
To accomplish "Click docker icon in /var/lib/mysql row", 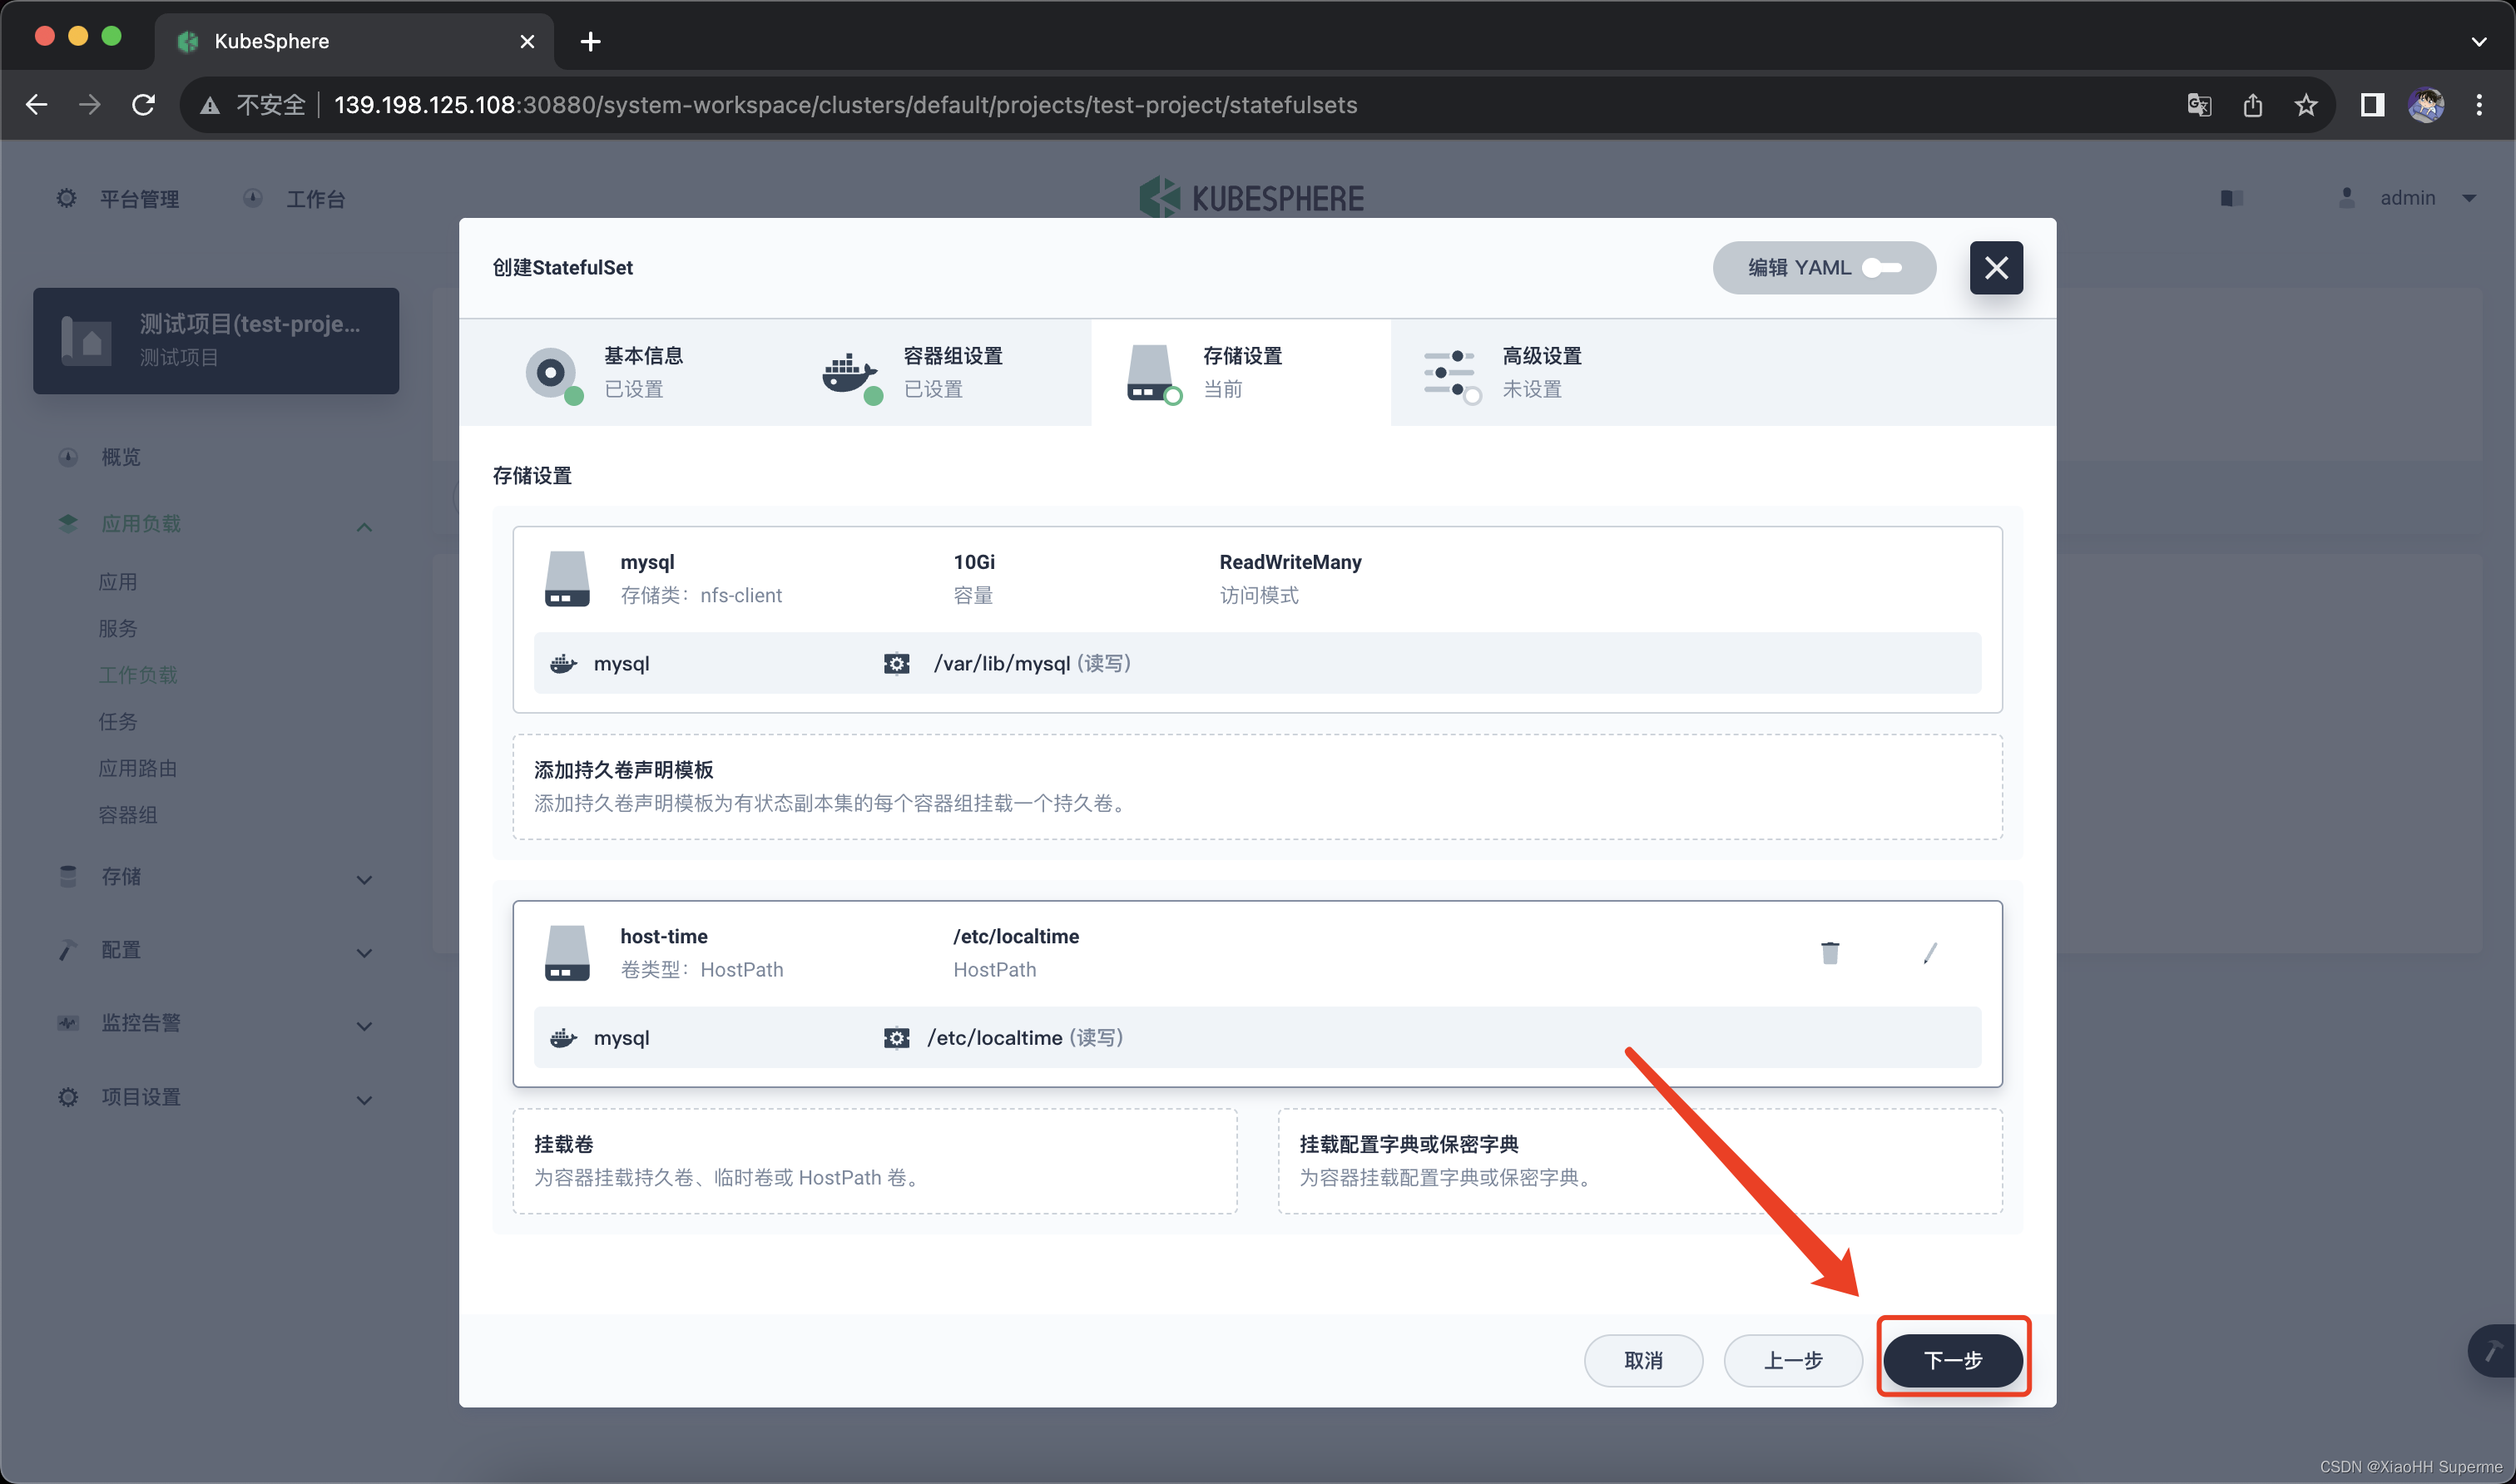I will (x=564, y=664).
